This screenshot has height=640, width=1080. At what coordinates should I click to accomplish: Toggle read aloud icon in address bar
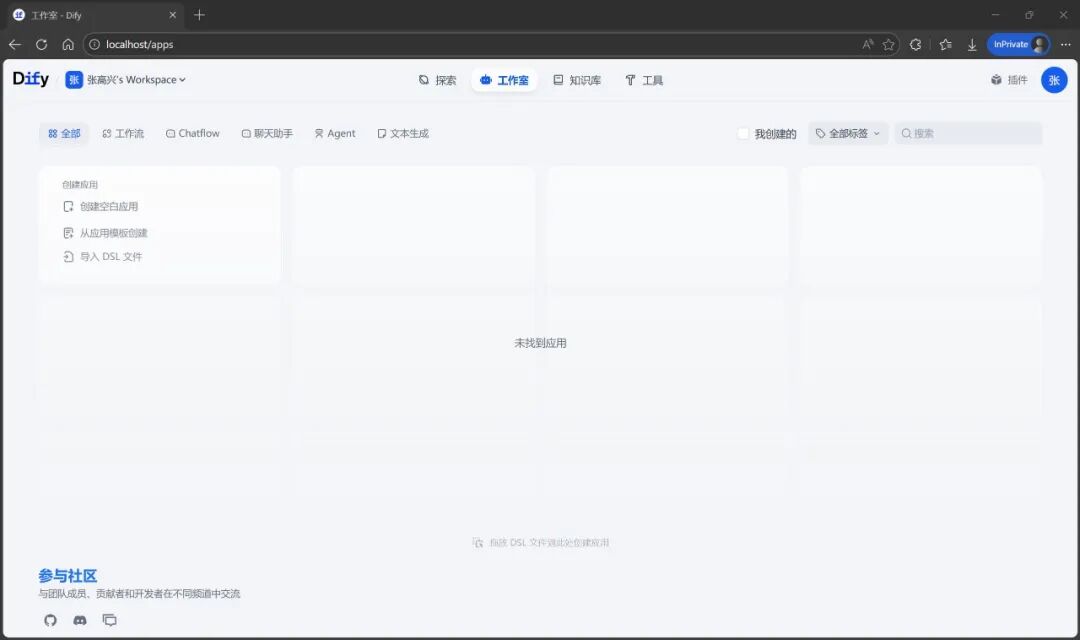tap(868, 45)
